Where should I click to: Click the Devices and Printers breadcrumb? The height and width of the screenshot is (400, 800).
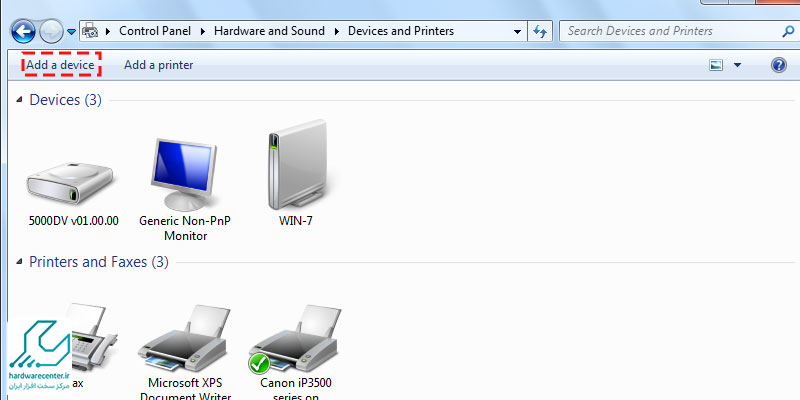pyautogui.click(x=401, y=31)
